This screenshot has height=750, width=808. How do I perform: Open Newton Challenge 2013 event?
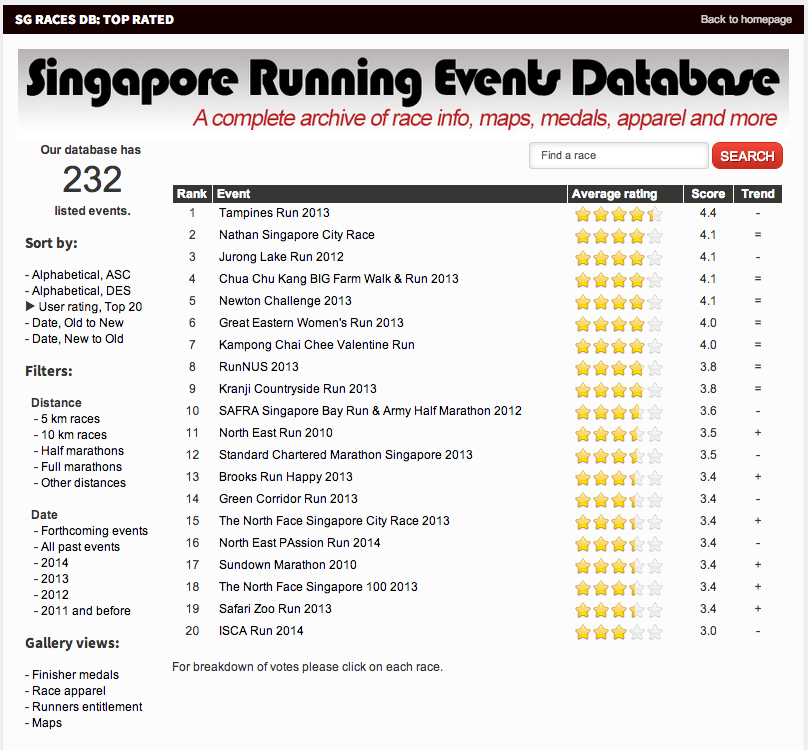285,301
